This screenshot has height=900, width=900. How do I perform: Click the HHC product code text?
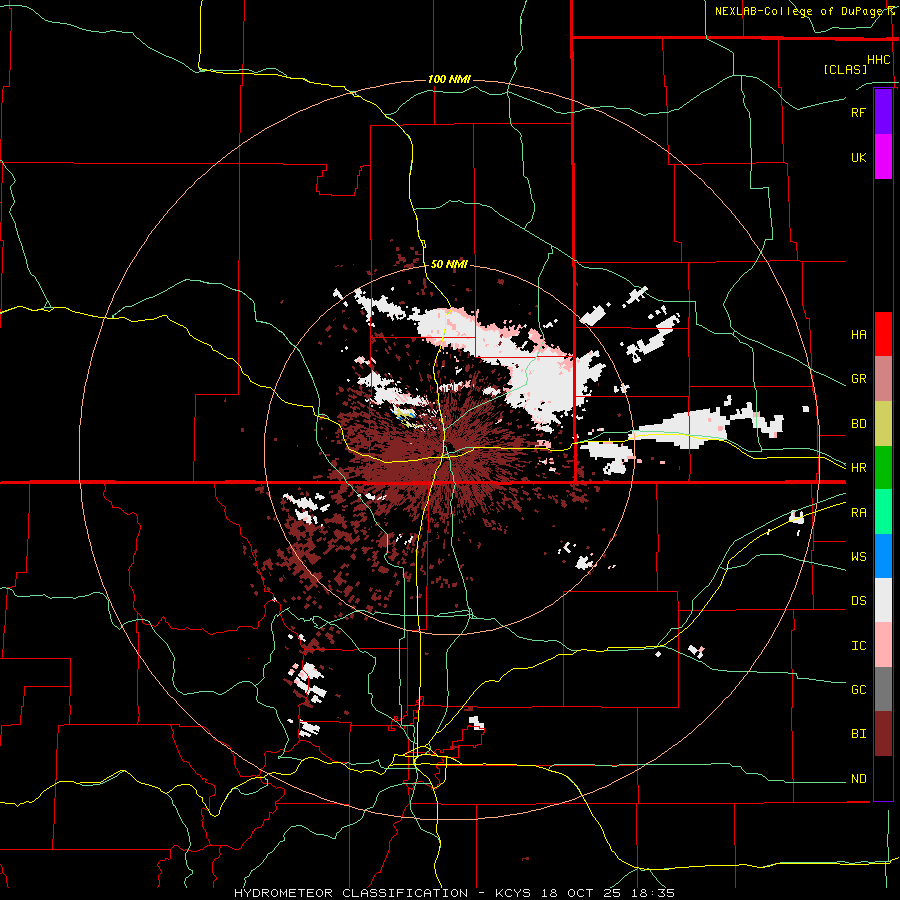(x=878, y=60)
